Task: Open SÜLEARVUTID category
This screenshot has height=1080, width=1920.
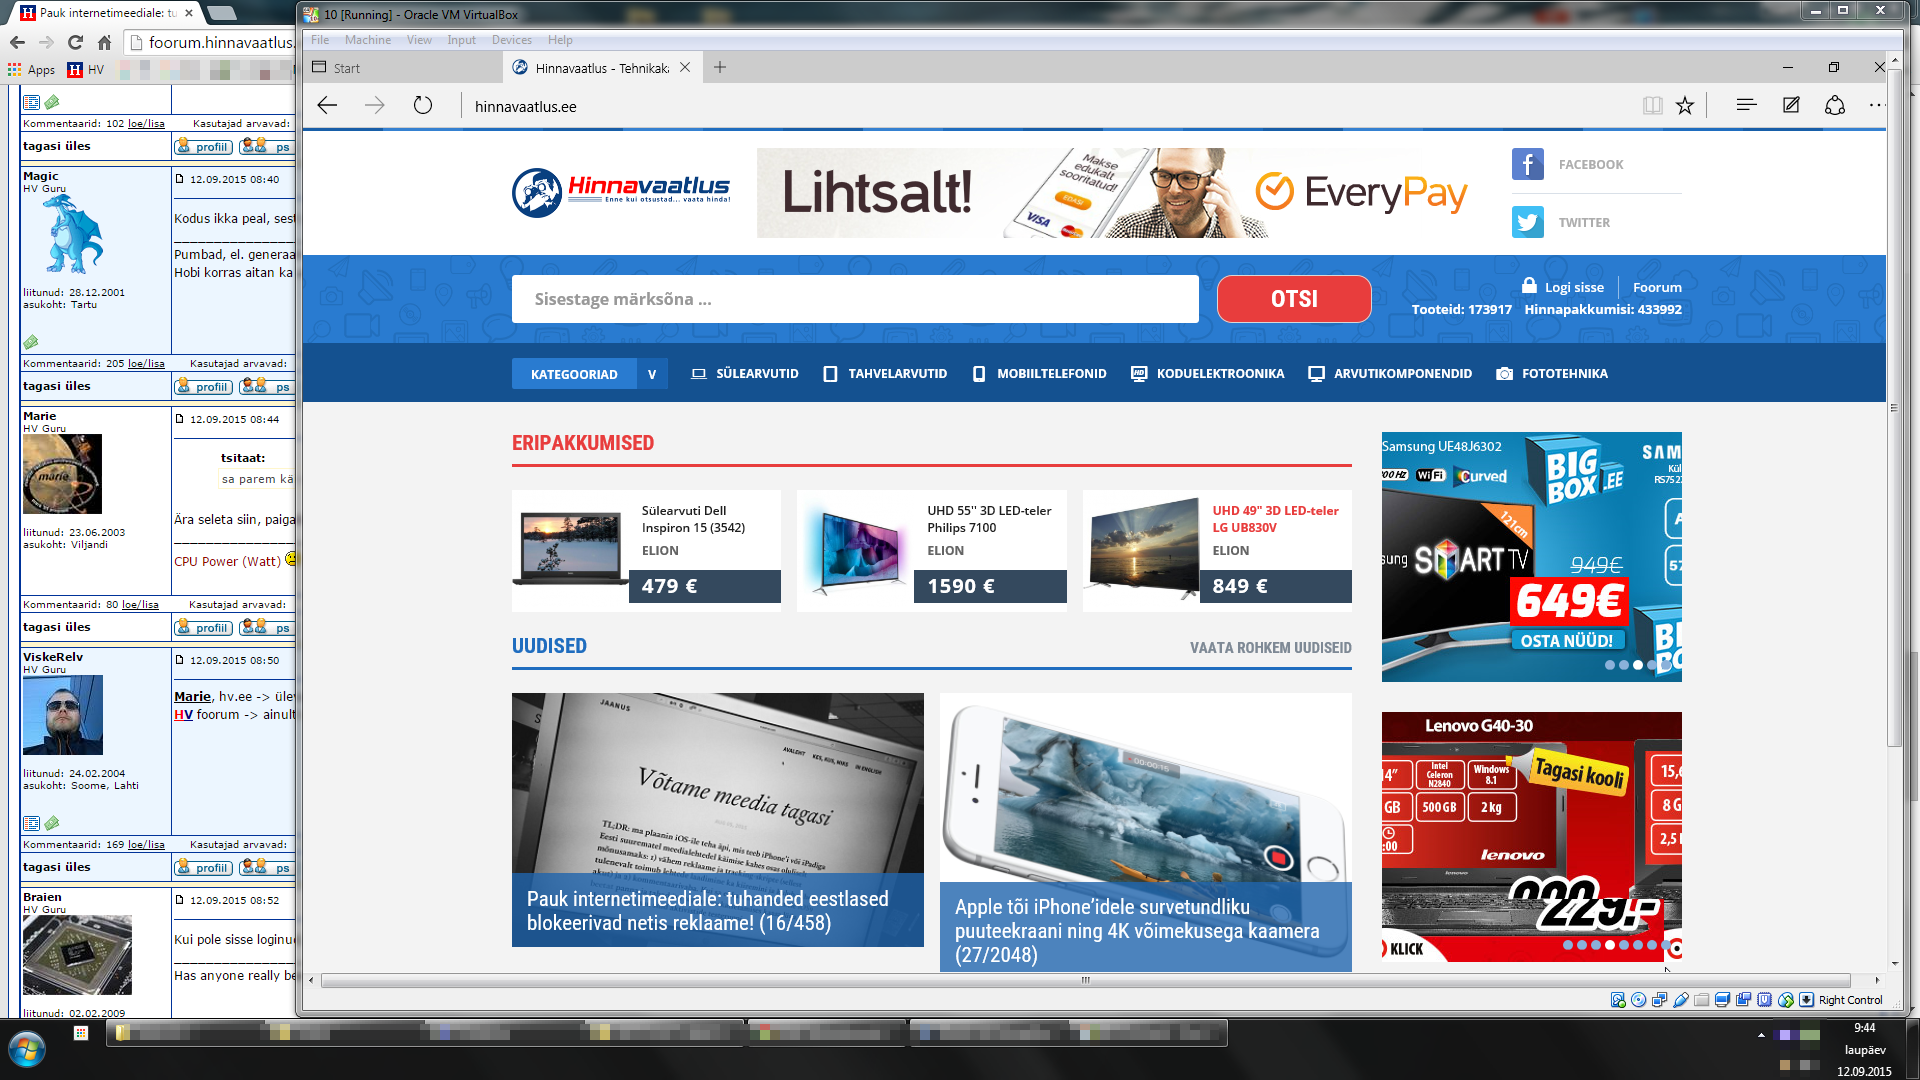Action: pyautogui.click(x=745, y=374)
